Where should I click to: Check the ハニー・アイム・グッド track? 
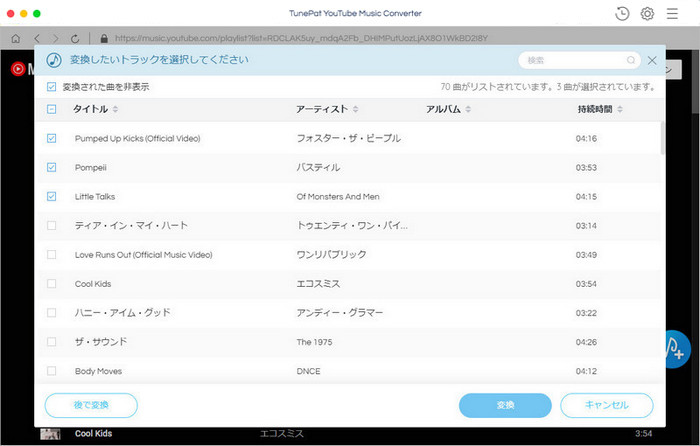point(51,313)
